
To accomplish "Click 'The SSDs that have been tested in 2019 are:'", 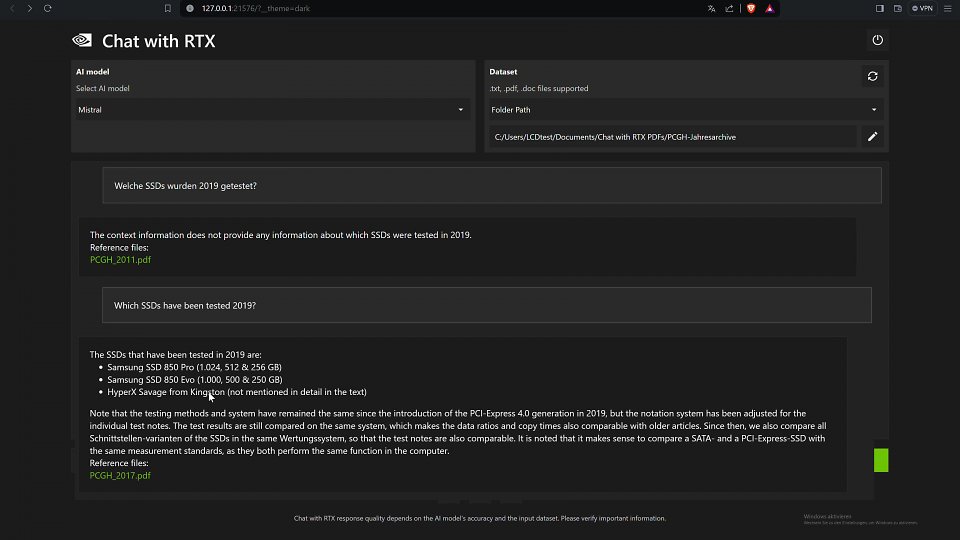I will (x=175, y=354).
